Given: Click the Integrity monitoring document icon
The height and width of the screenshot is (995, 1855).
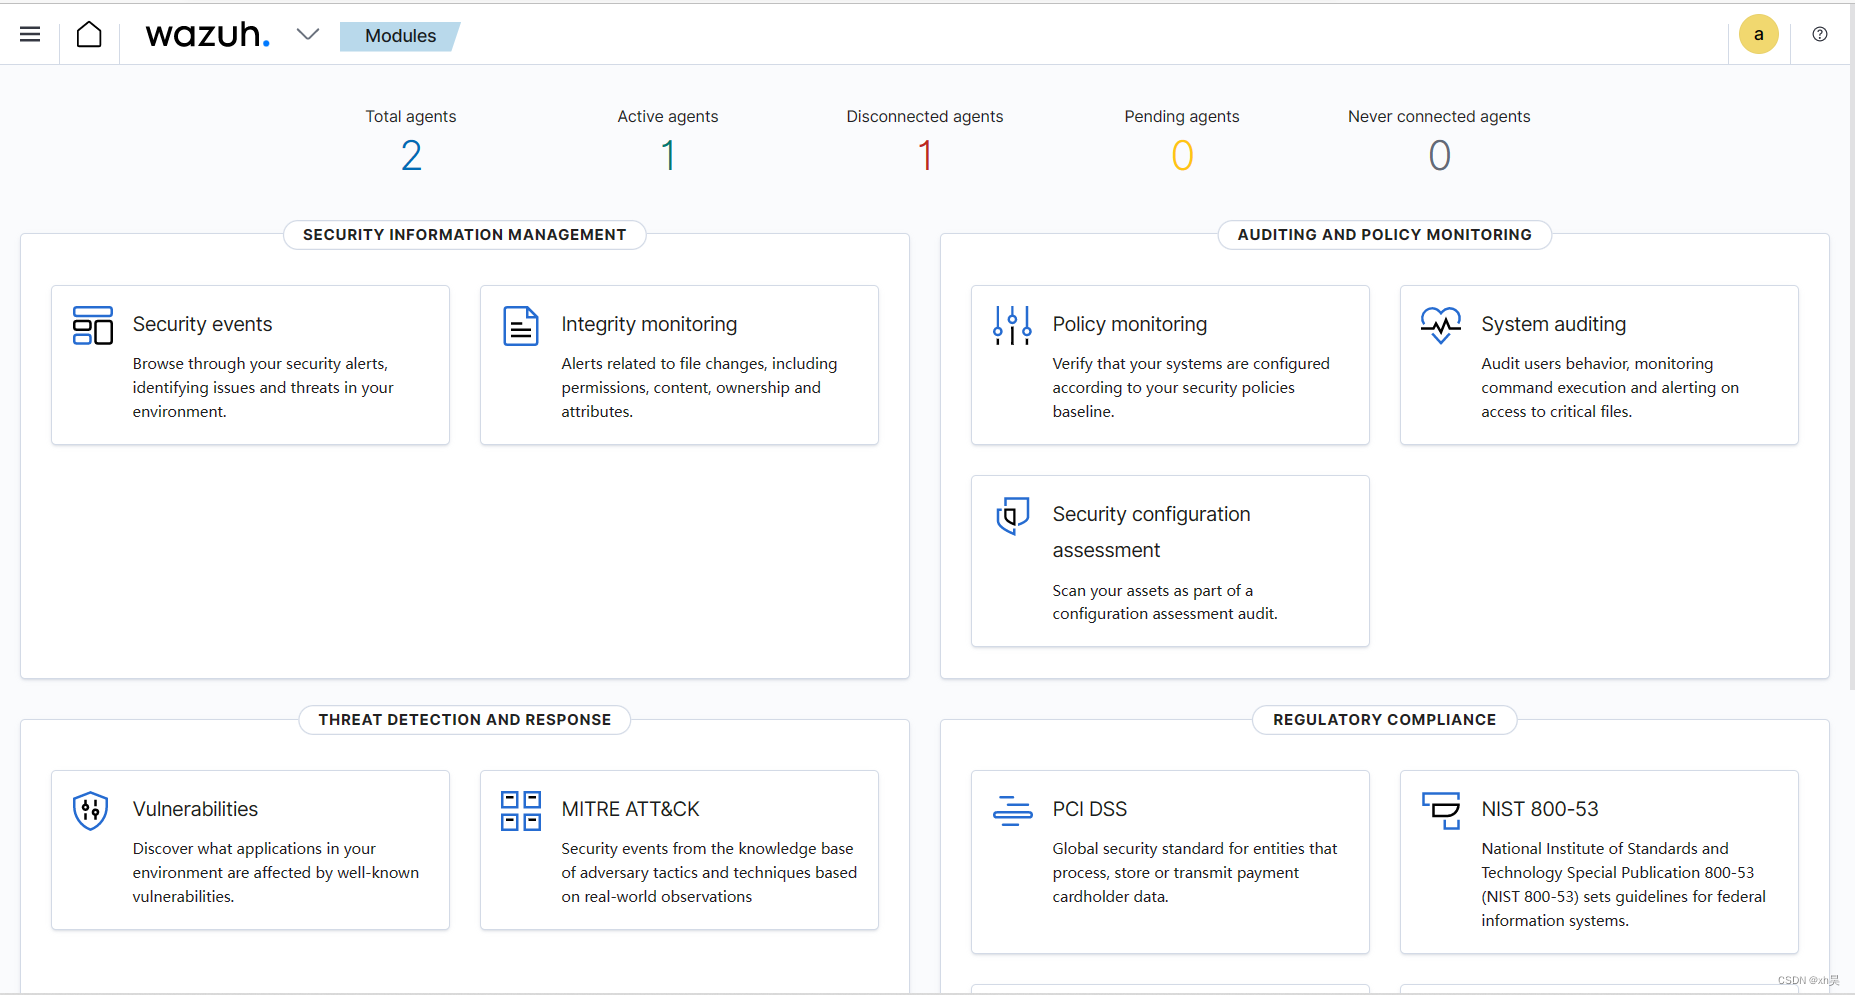Looking at the screenshot, I should click(521, 326).
